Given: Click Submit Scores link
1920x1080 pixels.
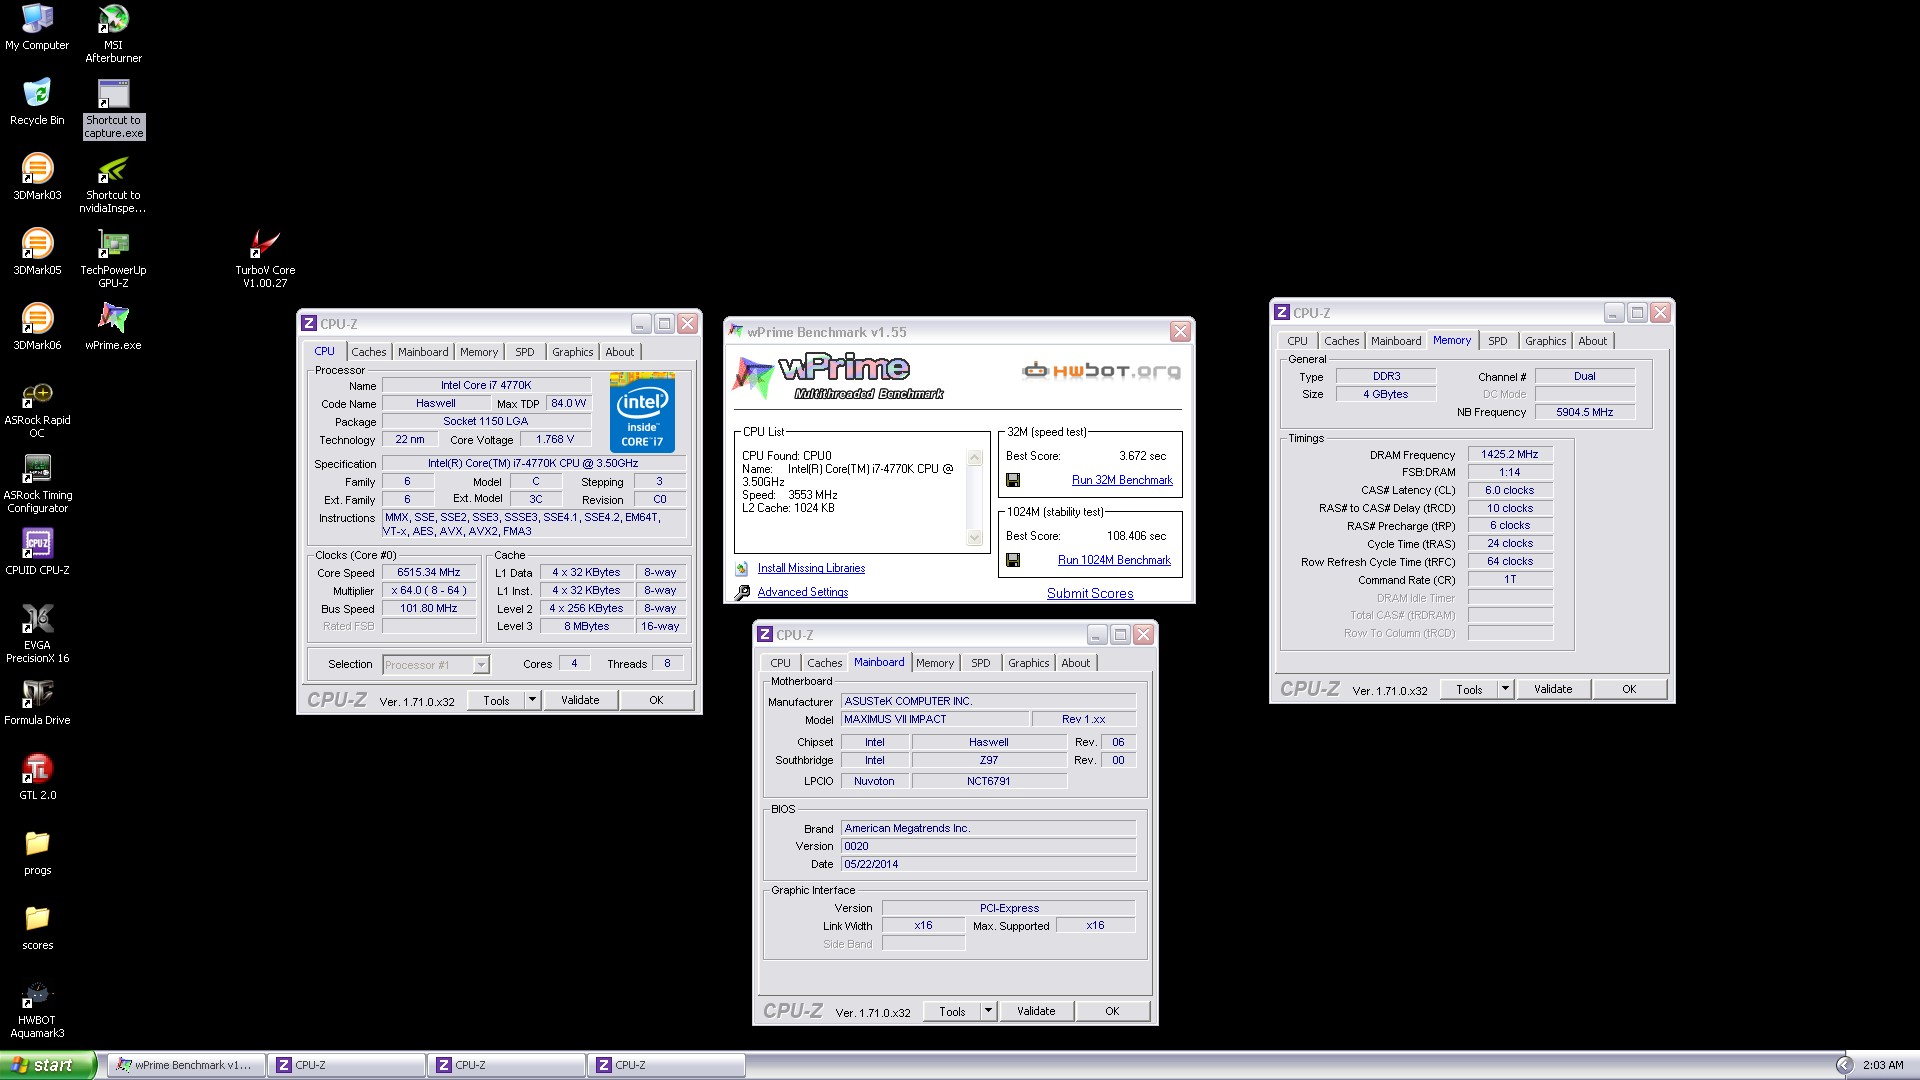Looking at the screenshot, I should click(x=1090, y=593).
